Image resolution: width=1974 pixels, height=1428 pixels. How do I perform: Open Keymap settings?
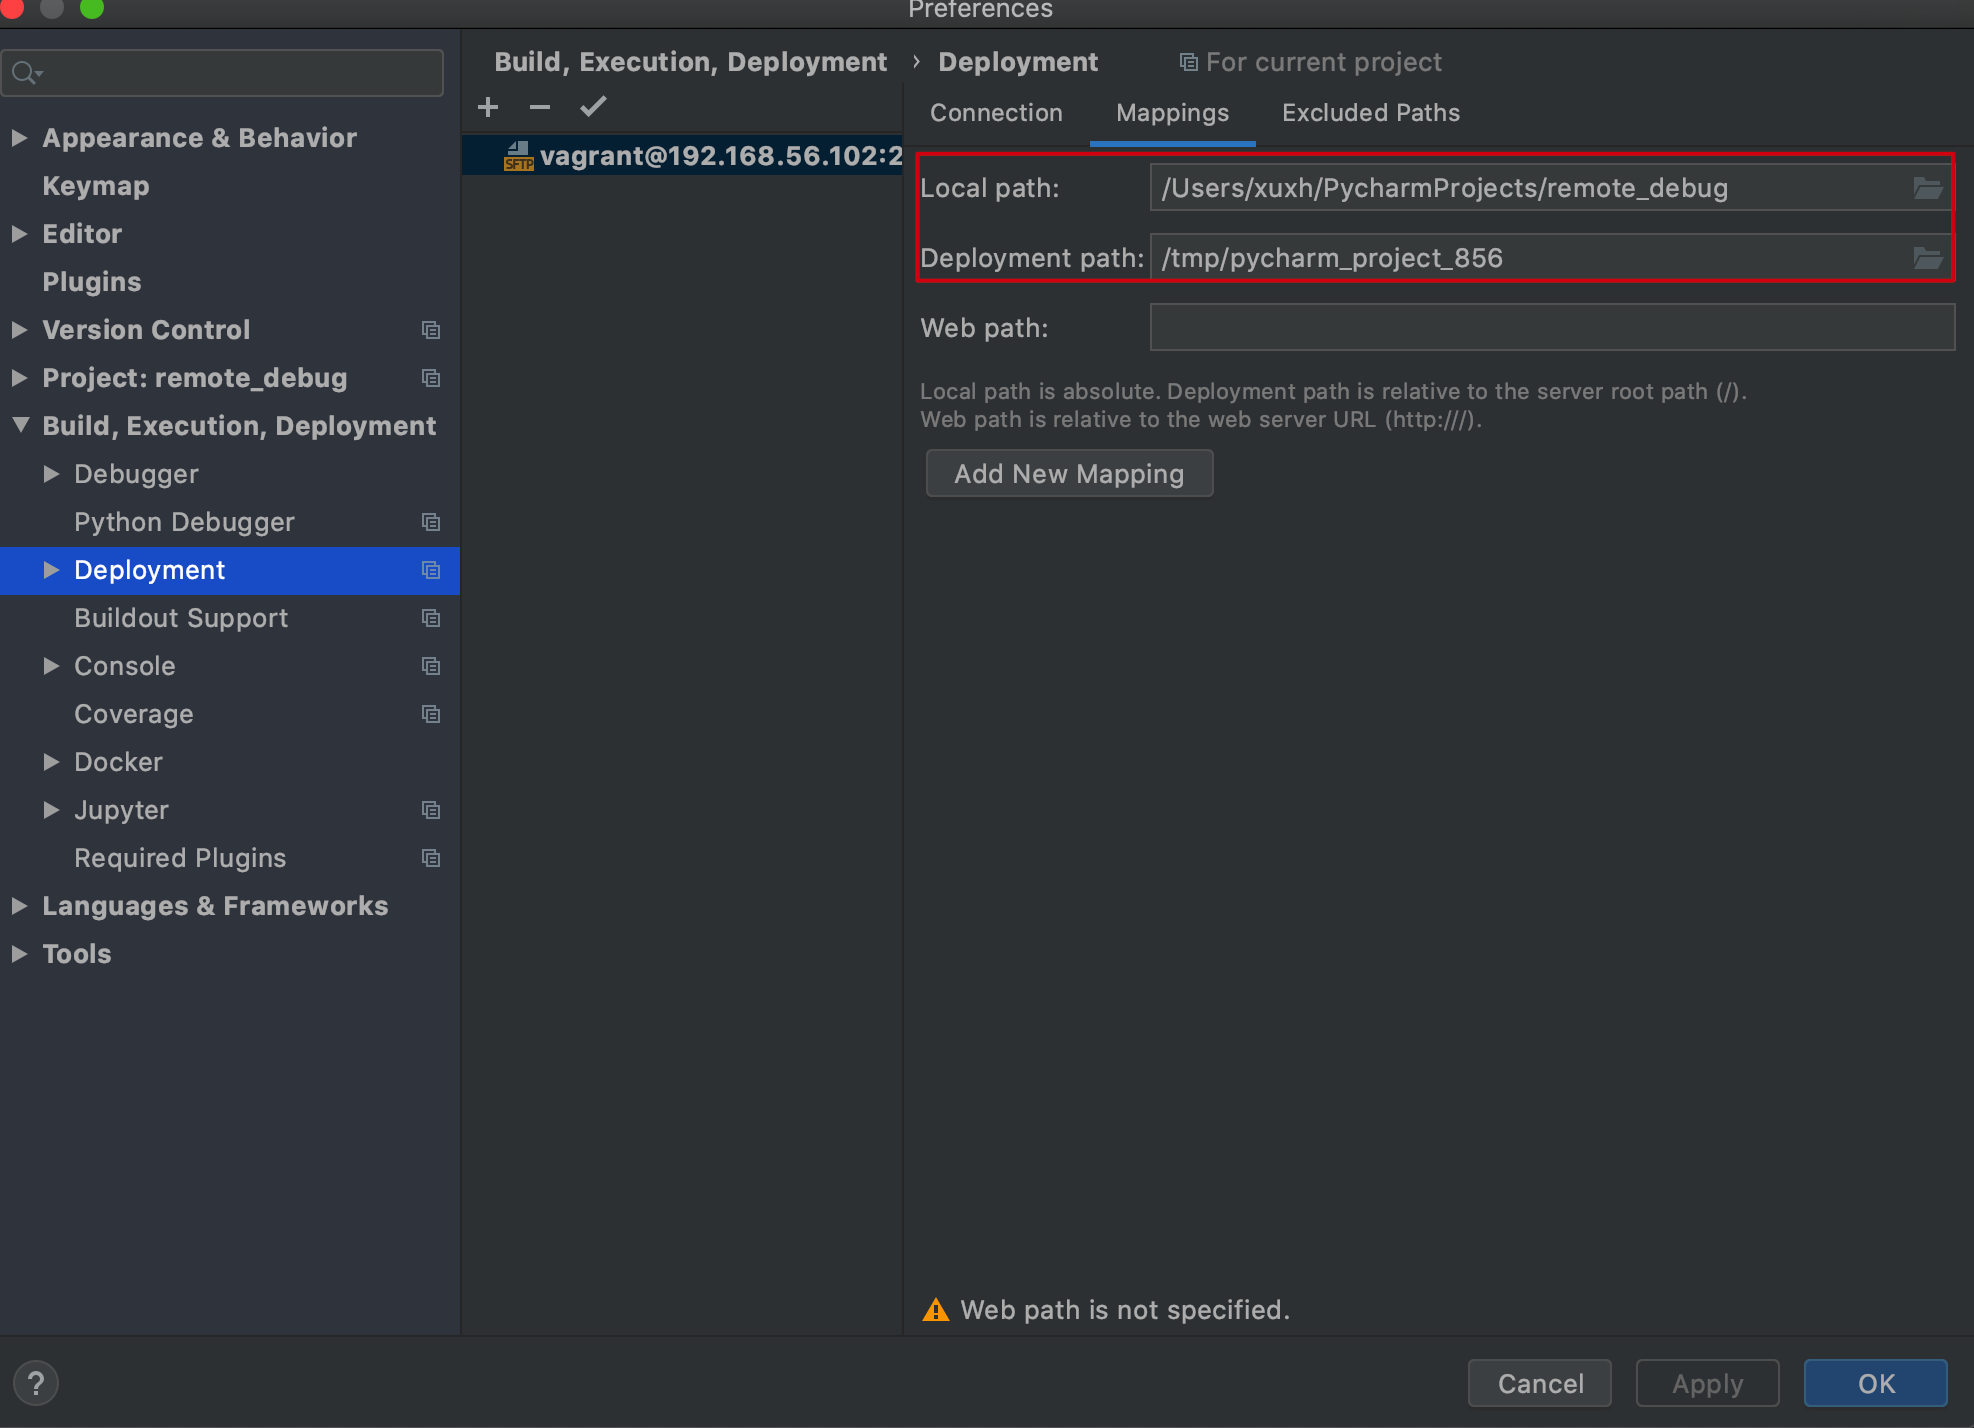(96, 186)
